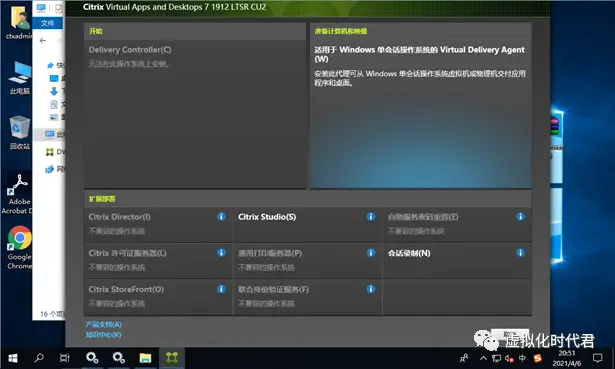615x369 pixels.
Task: Open Google Chrome desktop shortcut
Action: [19, 247]
